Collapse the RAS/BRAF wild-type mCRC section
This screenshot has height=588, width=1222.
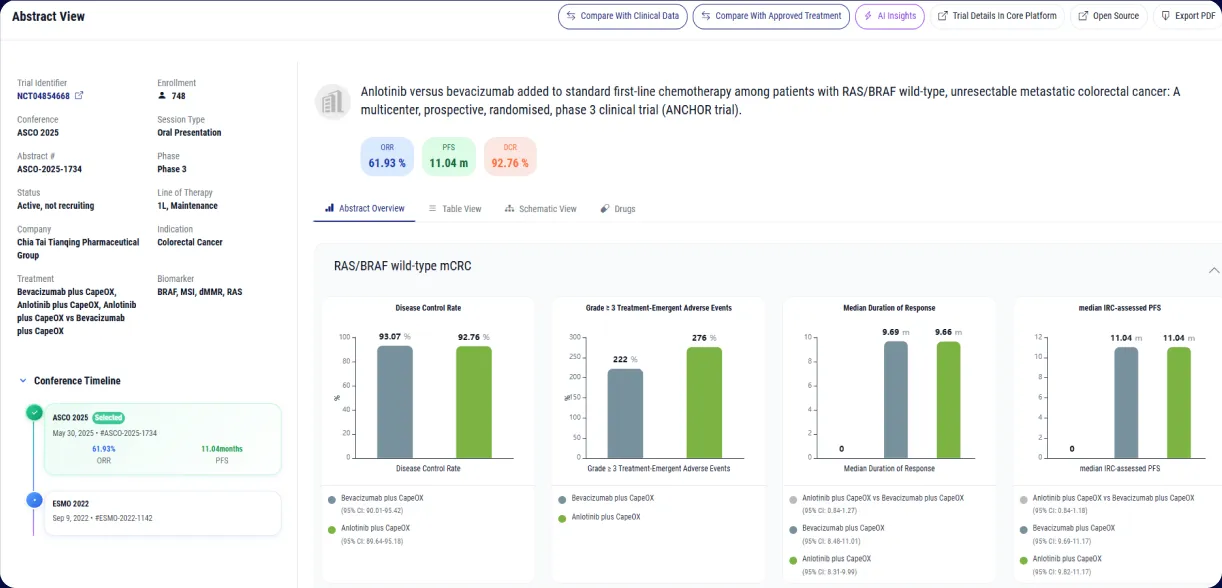[1213, 270]
